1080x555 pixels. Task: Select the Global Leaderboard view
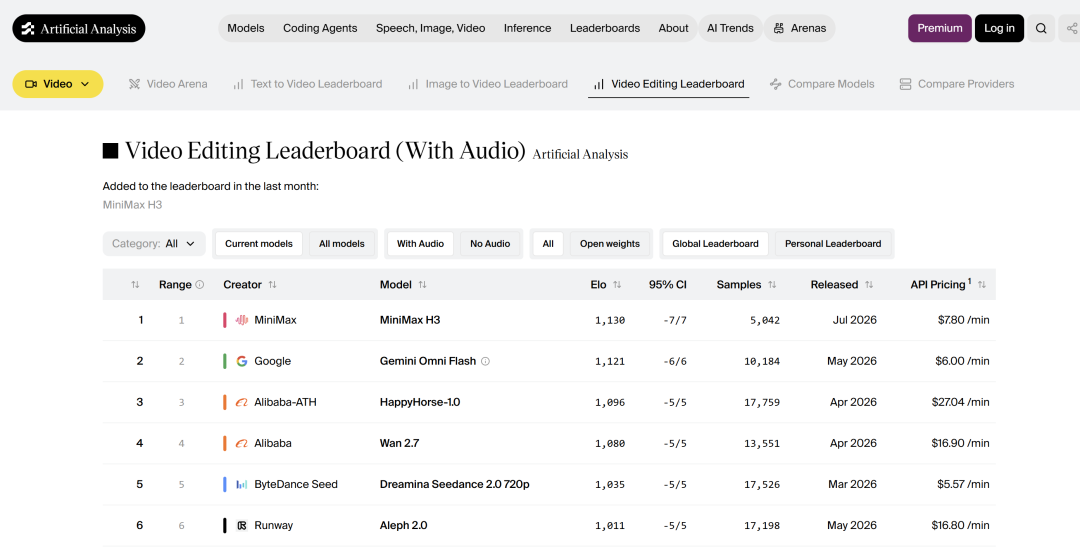[x=715, y=244]
